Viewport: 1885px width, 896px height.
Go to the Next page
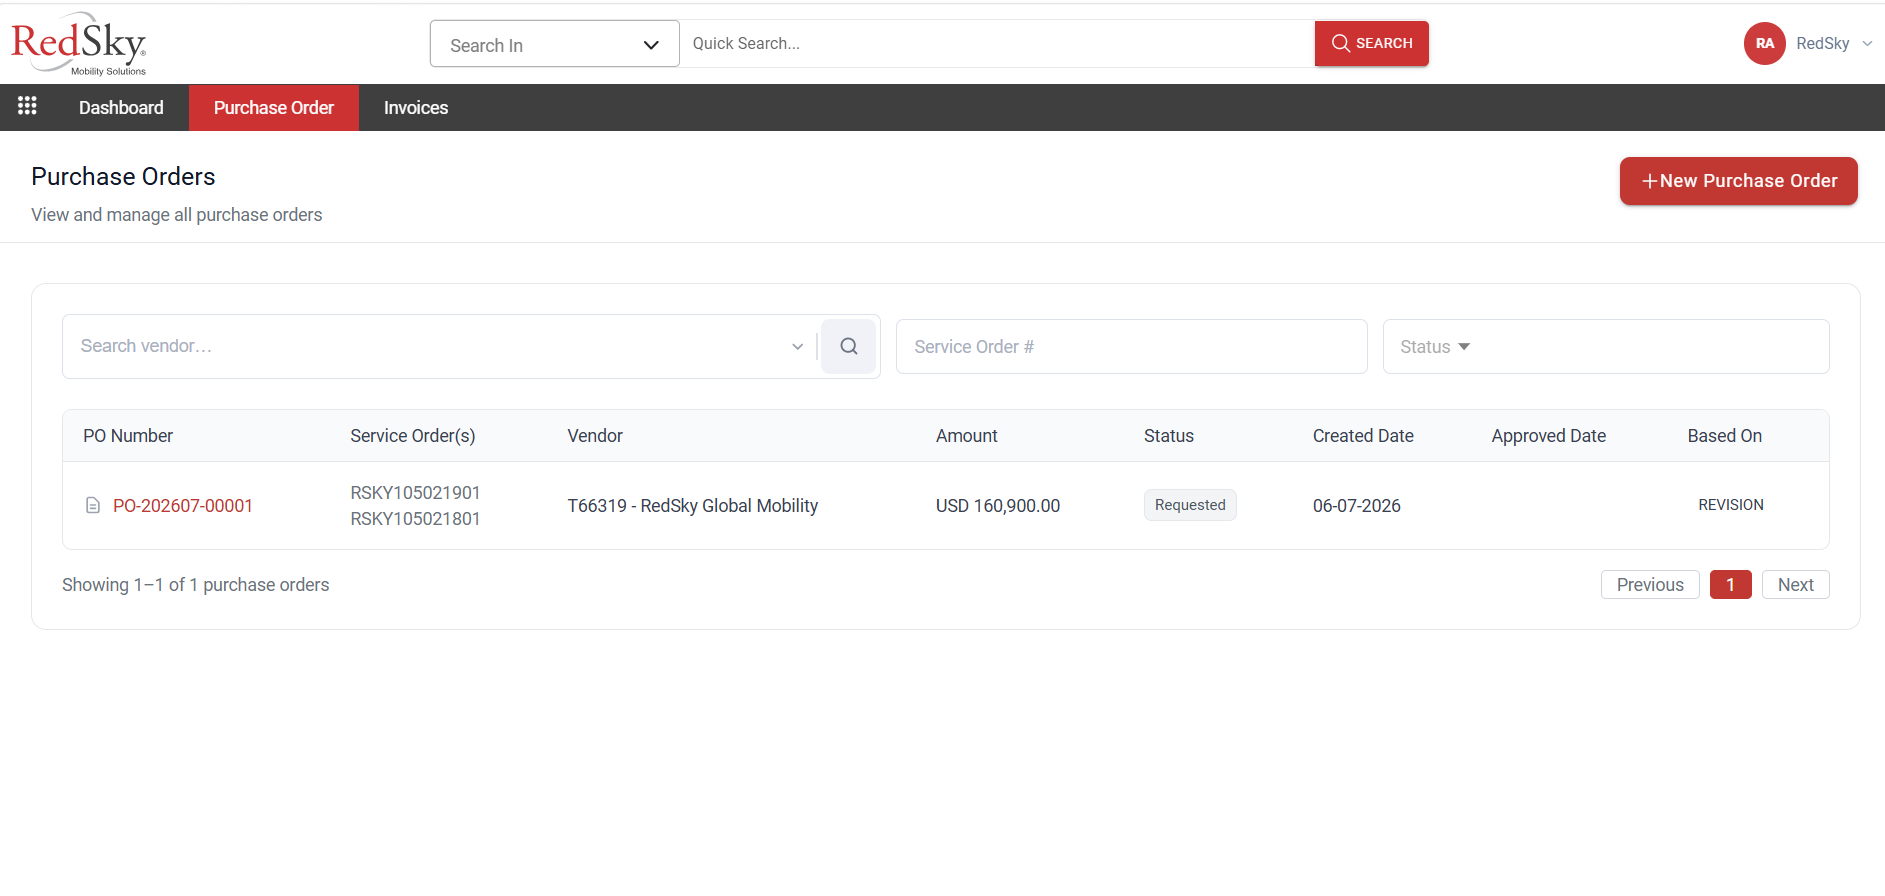tap(1795, 585)
